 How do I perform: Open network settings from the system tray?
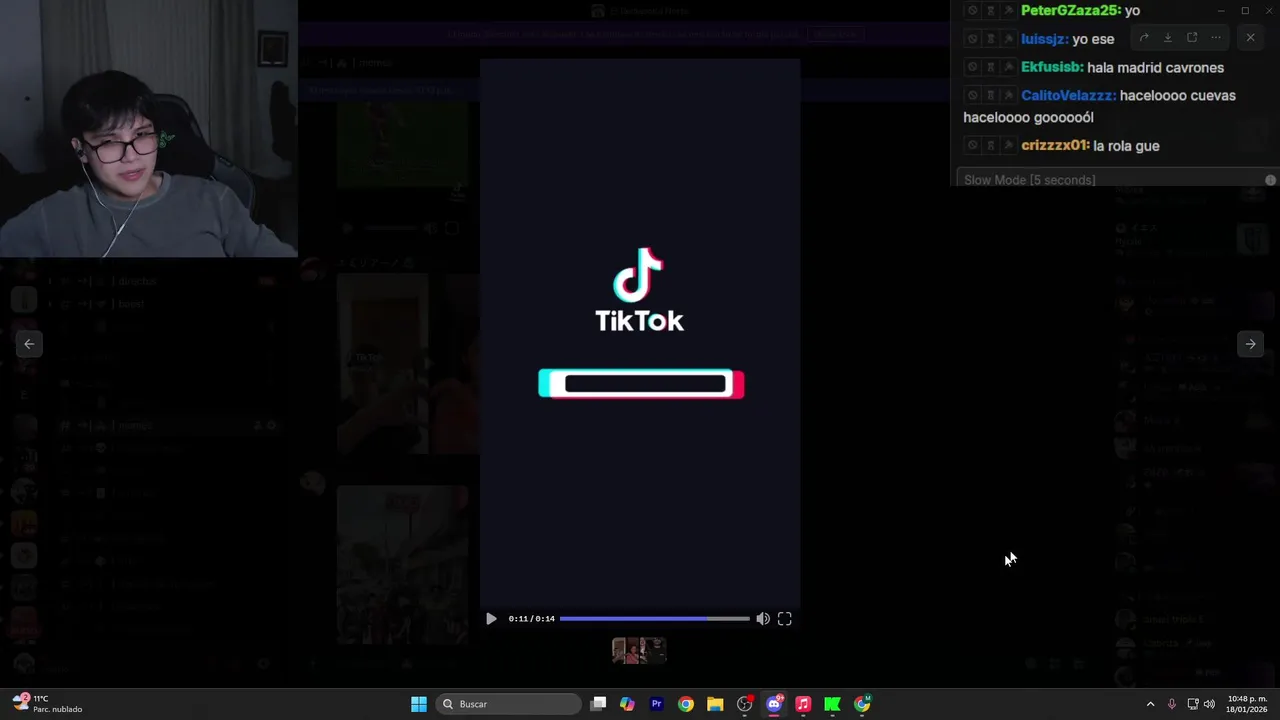pyautogui.click(x=1192, y=704)
